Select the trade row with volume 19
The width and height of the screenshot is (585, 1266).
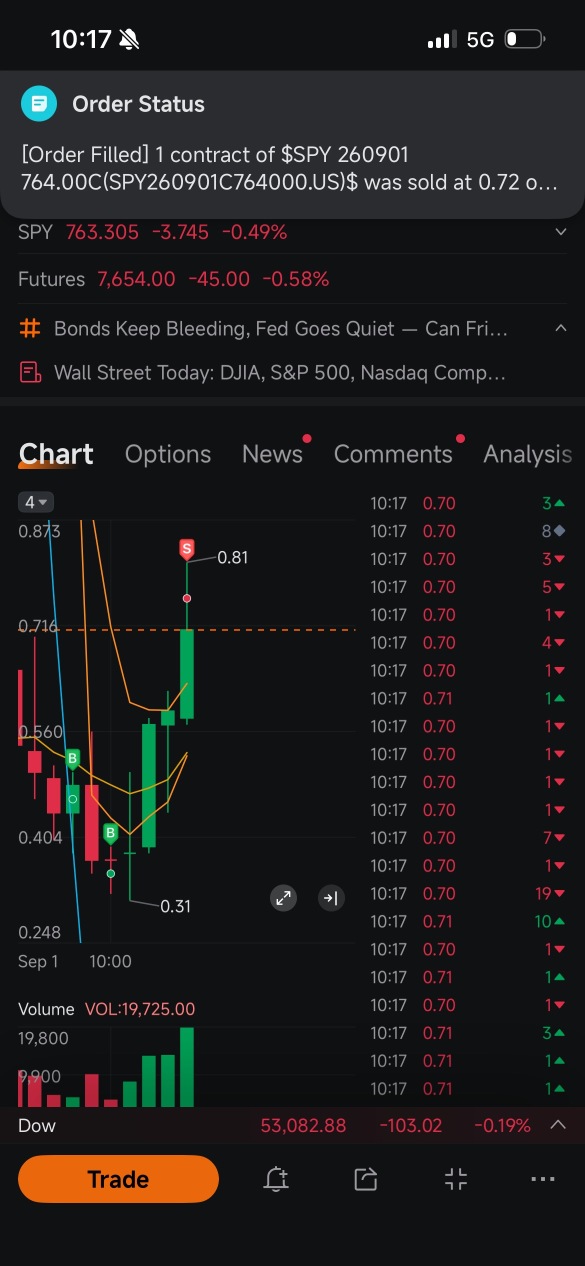tap(469, 893)
